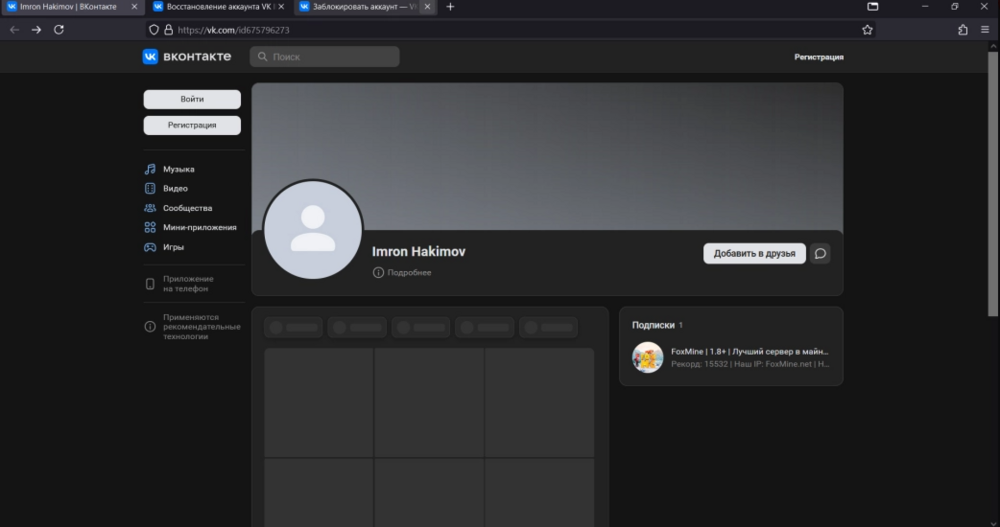Image resolution: width=1000 pixels, height=527 pixels.
Task: Open Сообщества section icon
Action: (150, 208)
